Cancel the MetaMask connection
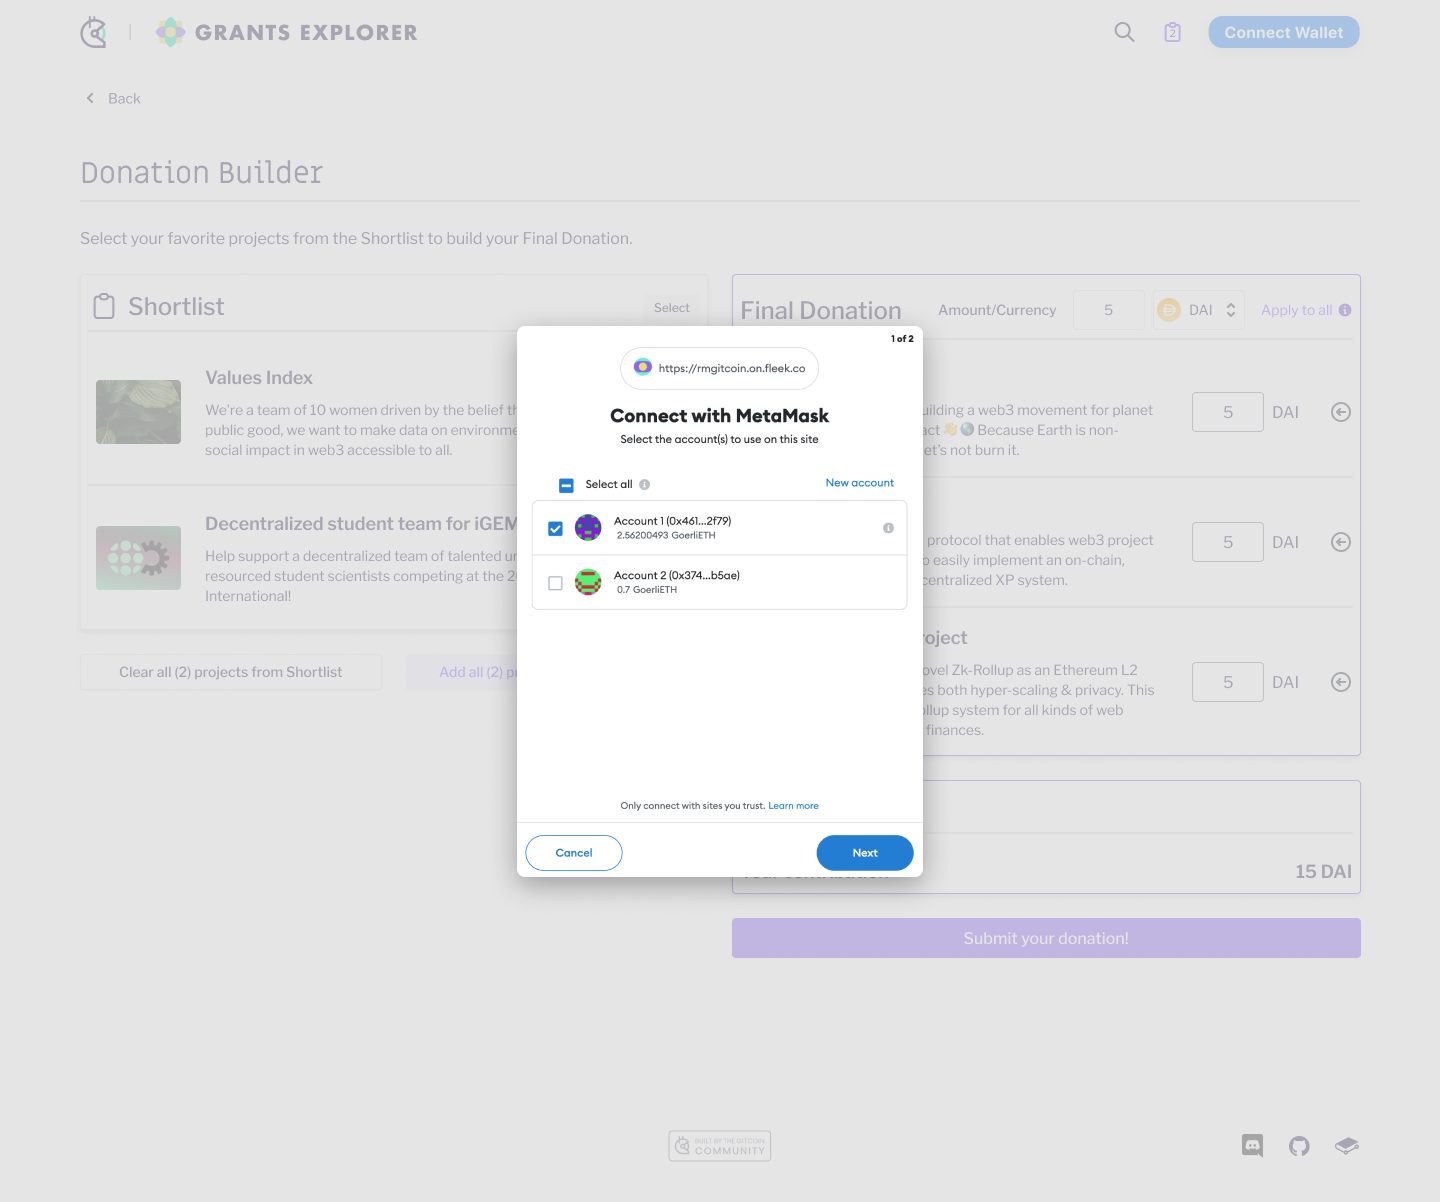 click(x=574, y=853)
